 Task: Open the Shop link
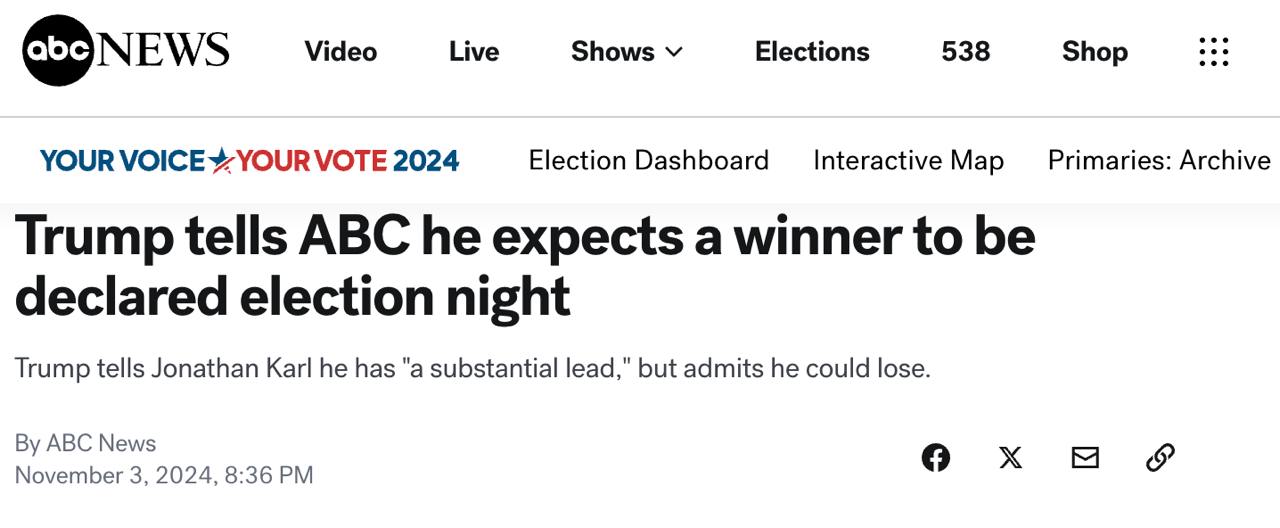[1094, 52]
